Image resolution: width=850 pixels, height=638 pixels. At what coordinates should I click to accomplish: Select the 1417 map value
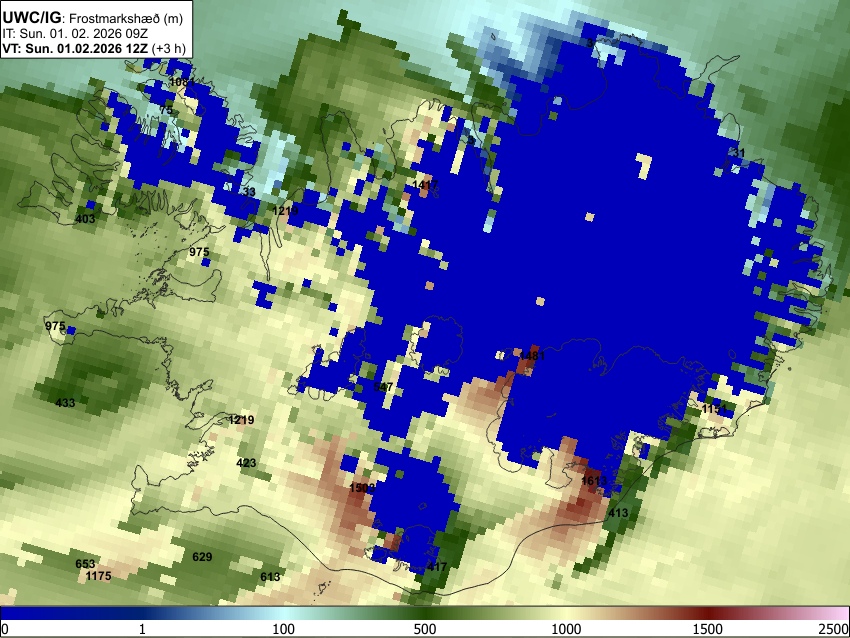click(424, 185)
